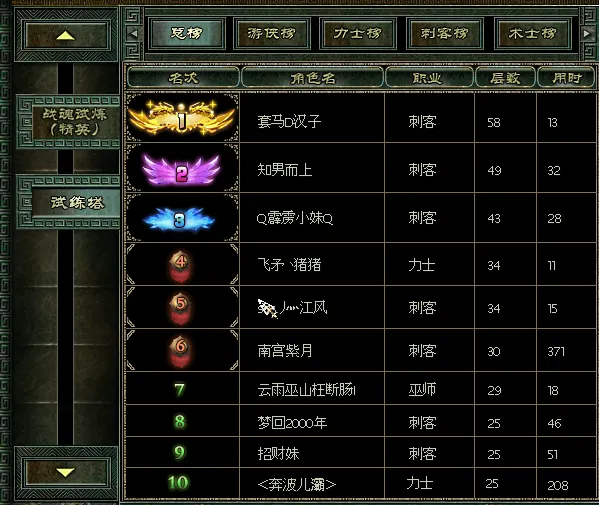Select 战魂试炼(精英) in the sidebar
This screenshot has width=599, height=505.
pos(74,122)
